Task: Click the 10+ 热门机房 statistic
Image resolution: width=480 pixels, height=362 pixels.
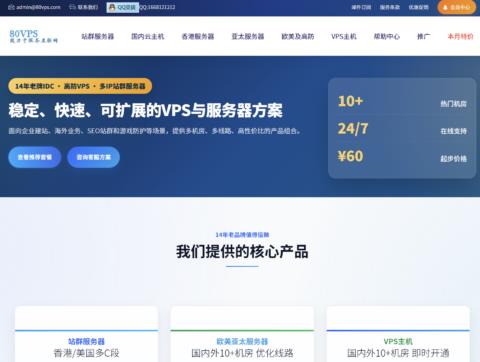Action: pyautogui.click(x=402, y=102)
